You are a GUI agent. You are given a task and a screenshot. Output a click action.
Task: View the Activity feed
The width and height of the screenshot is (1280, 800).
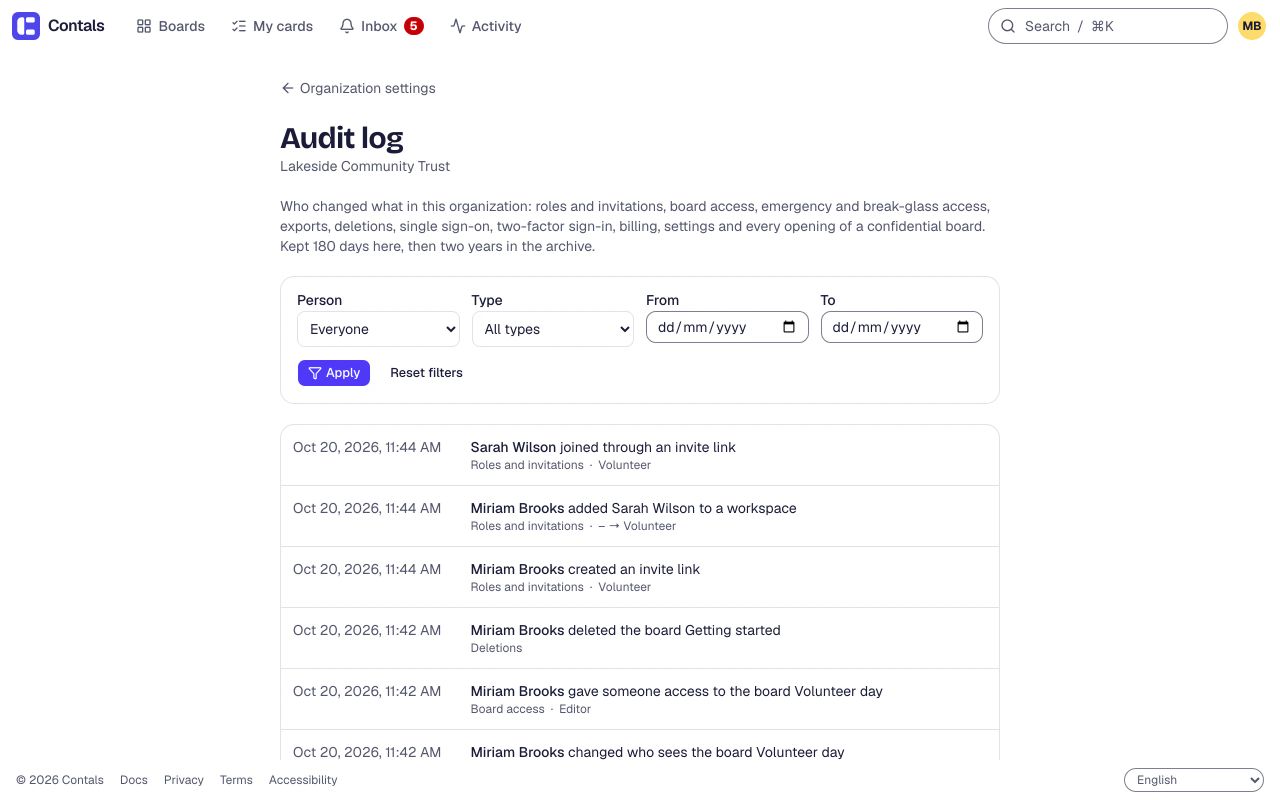[486, 26]
